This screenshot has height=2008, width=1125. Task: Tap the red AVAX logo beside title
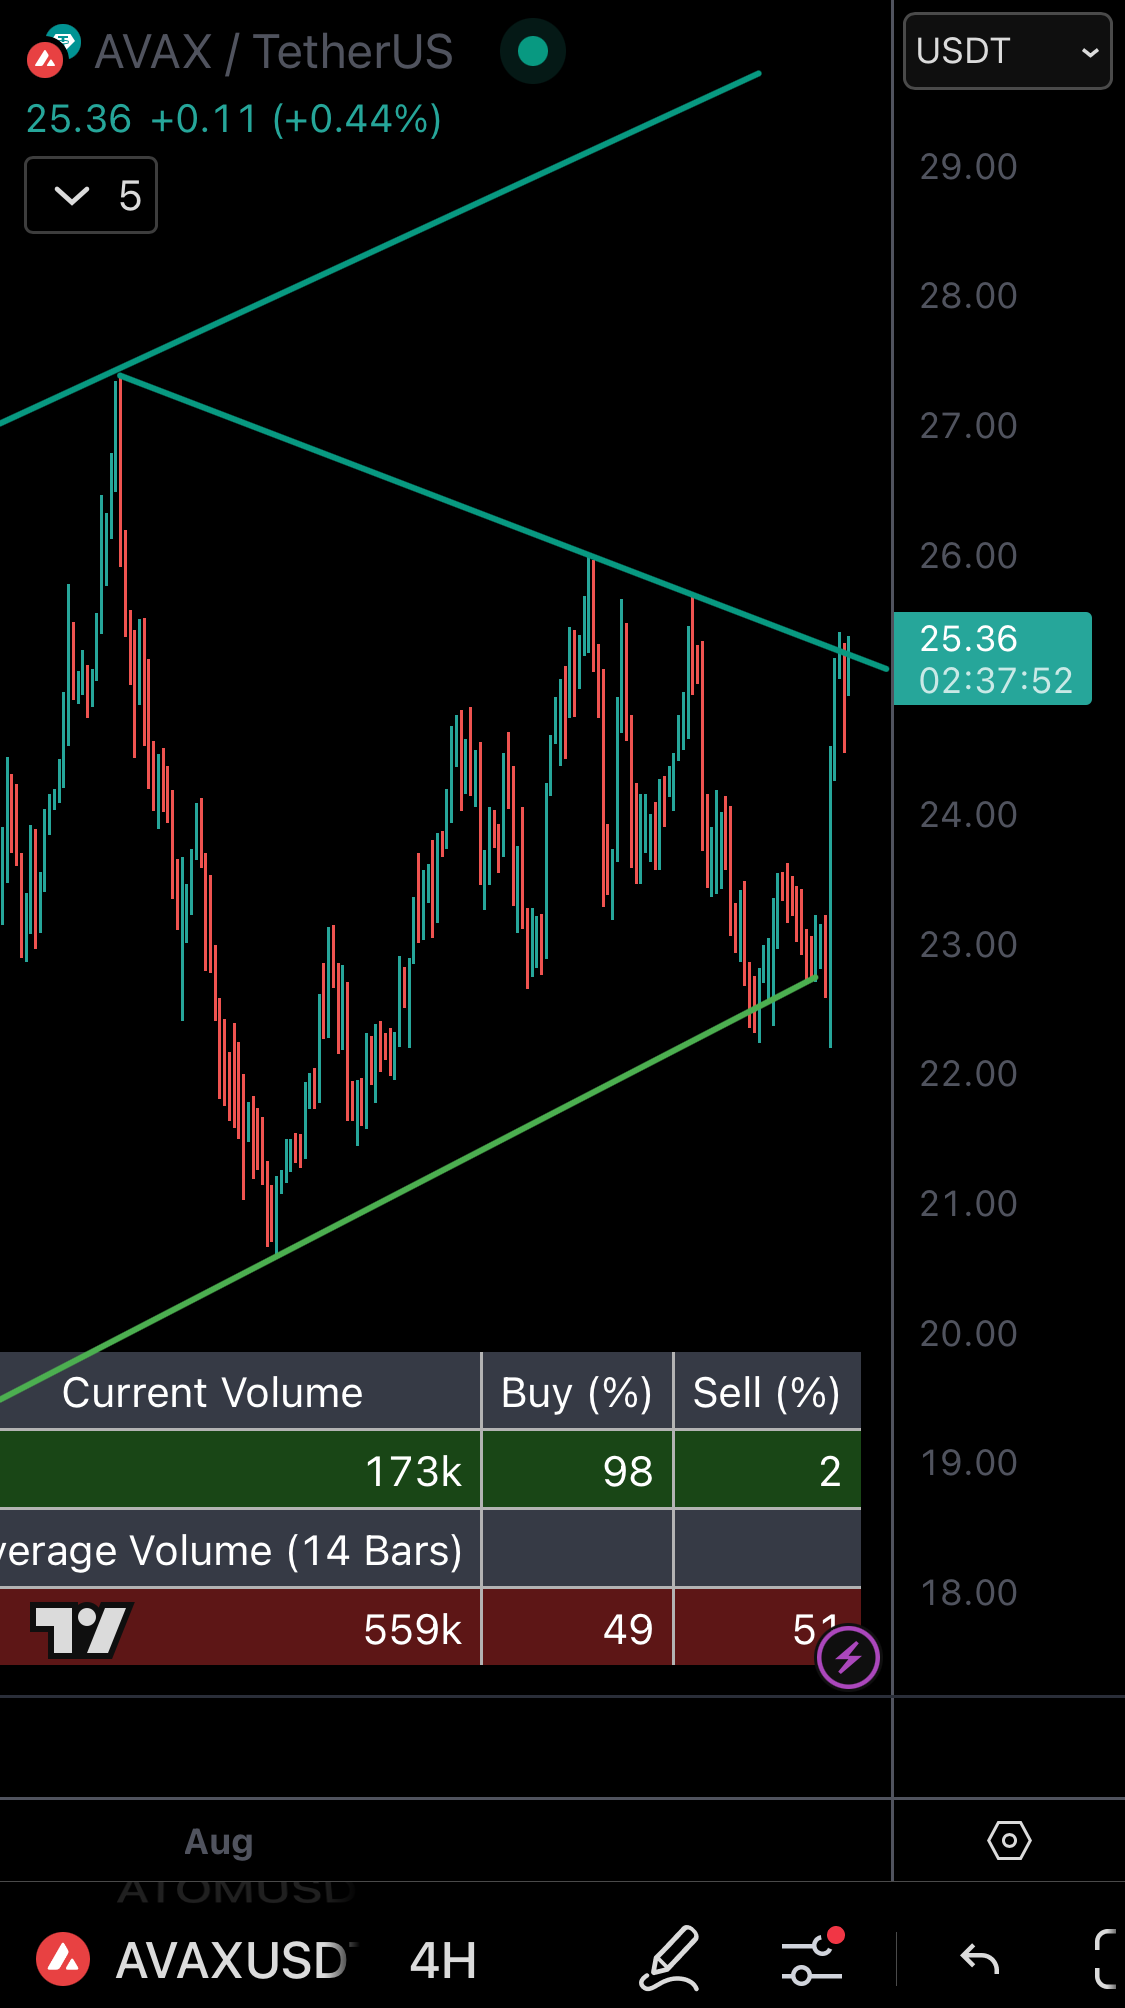point(45,60)
